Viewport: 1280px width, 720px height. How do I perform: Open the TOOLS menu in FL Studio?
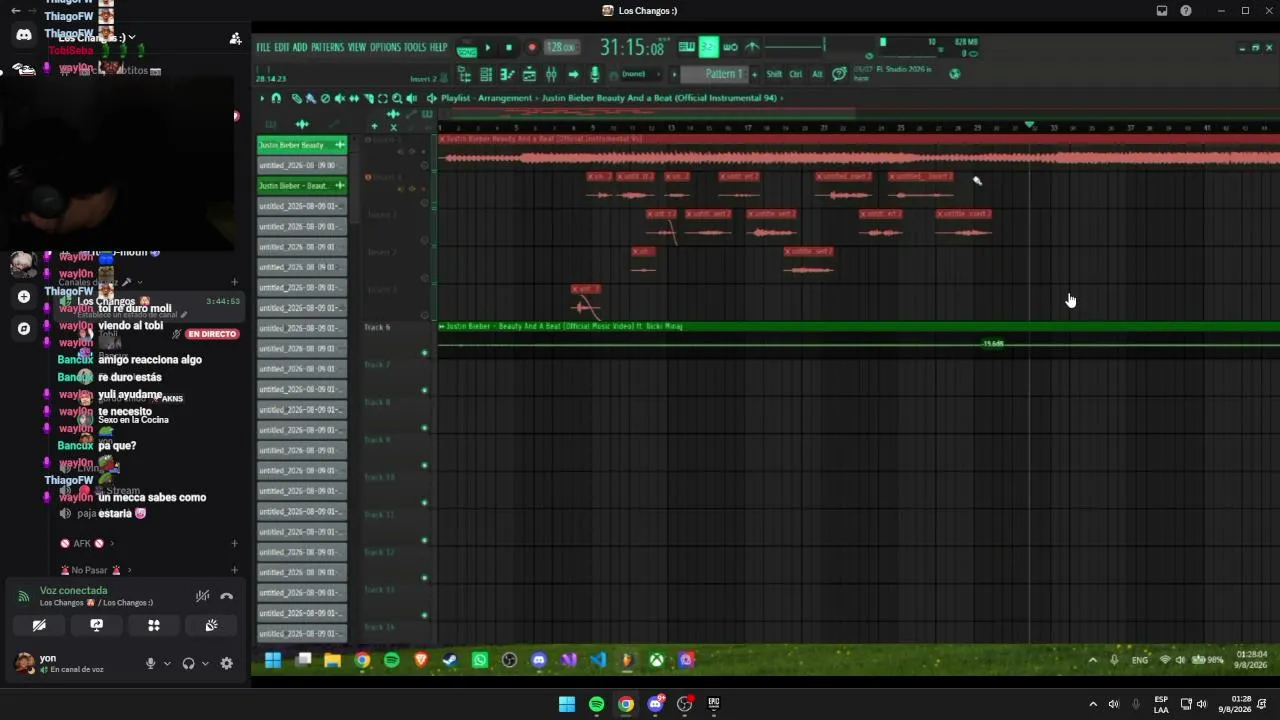(x=415, y=47)
